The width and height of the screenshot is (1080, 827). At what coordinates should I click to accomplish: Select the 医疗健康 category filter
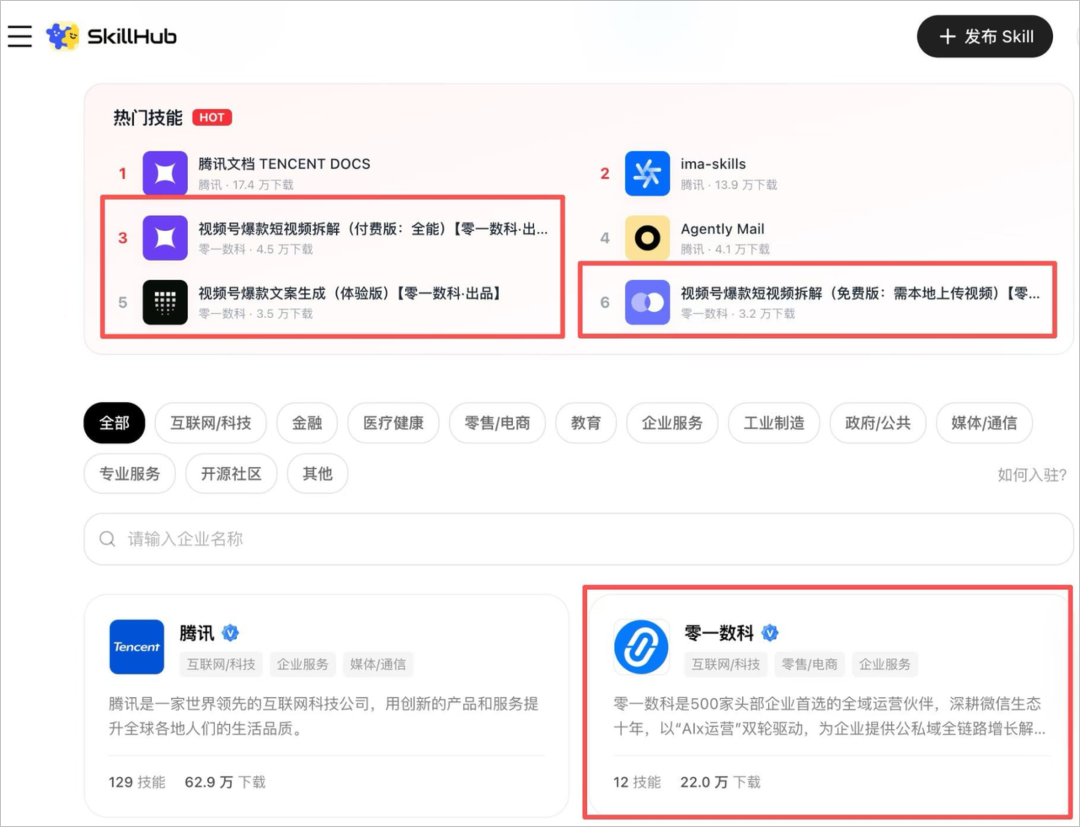pyautogui.click(x=393, y=423)
